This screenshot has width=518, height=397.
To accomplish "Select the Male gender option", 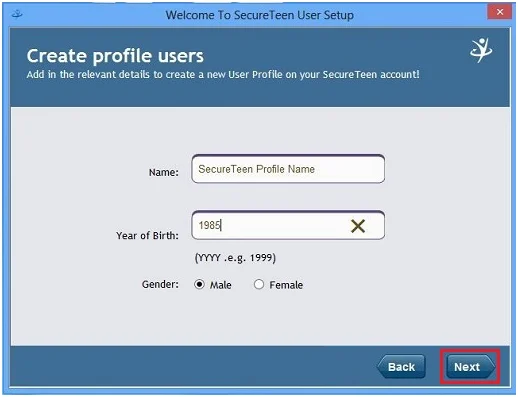I will click(x=199, y=284).
